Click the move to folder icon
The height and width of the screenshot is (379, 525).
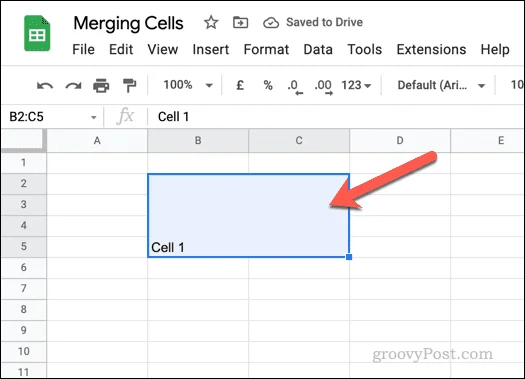tap(240, 22)
